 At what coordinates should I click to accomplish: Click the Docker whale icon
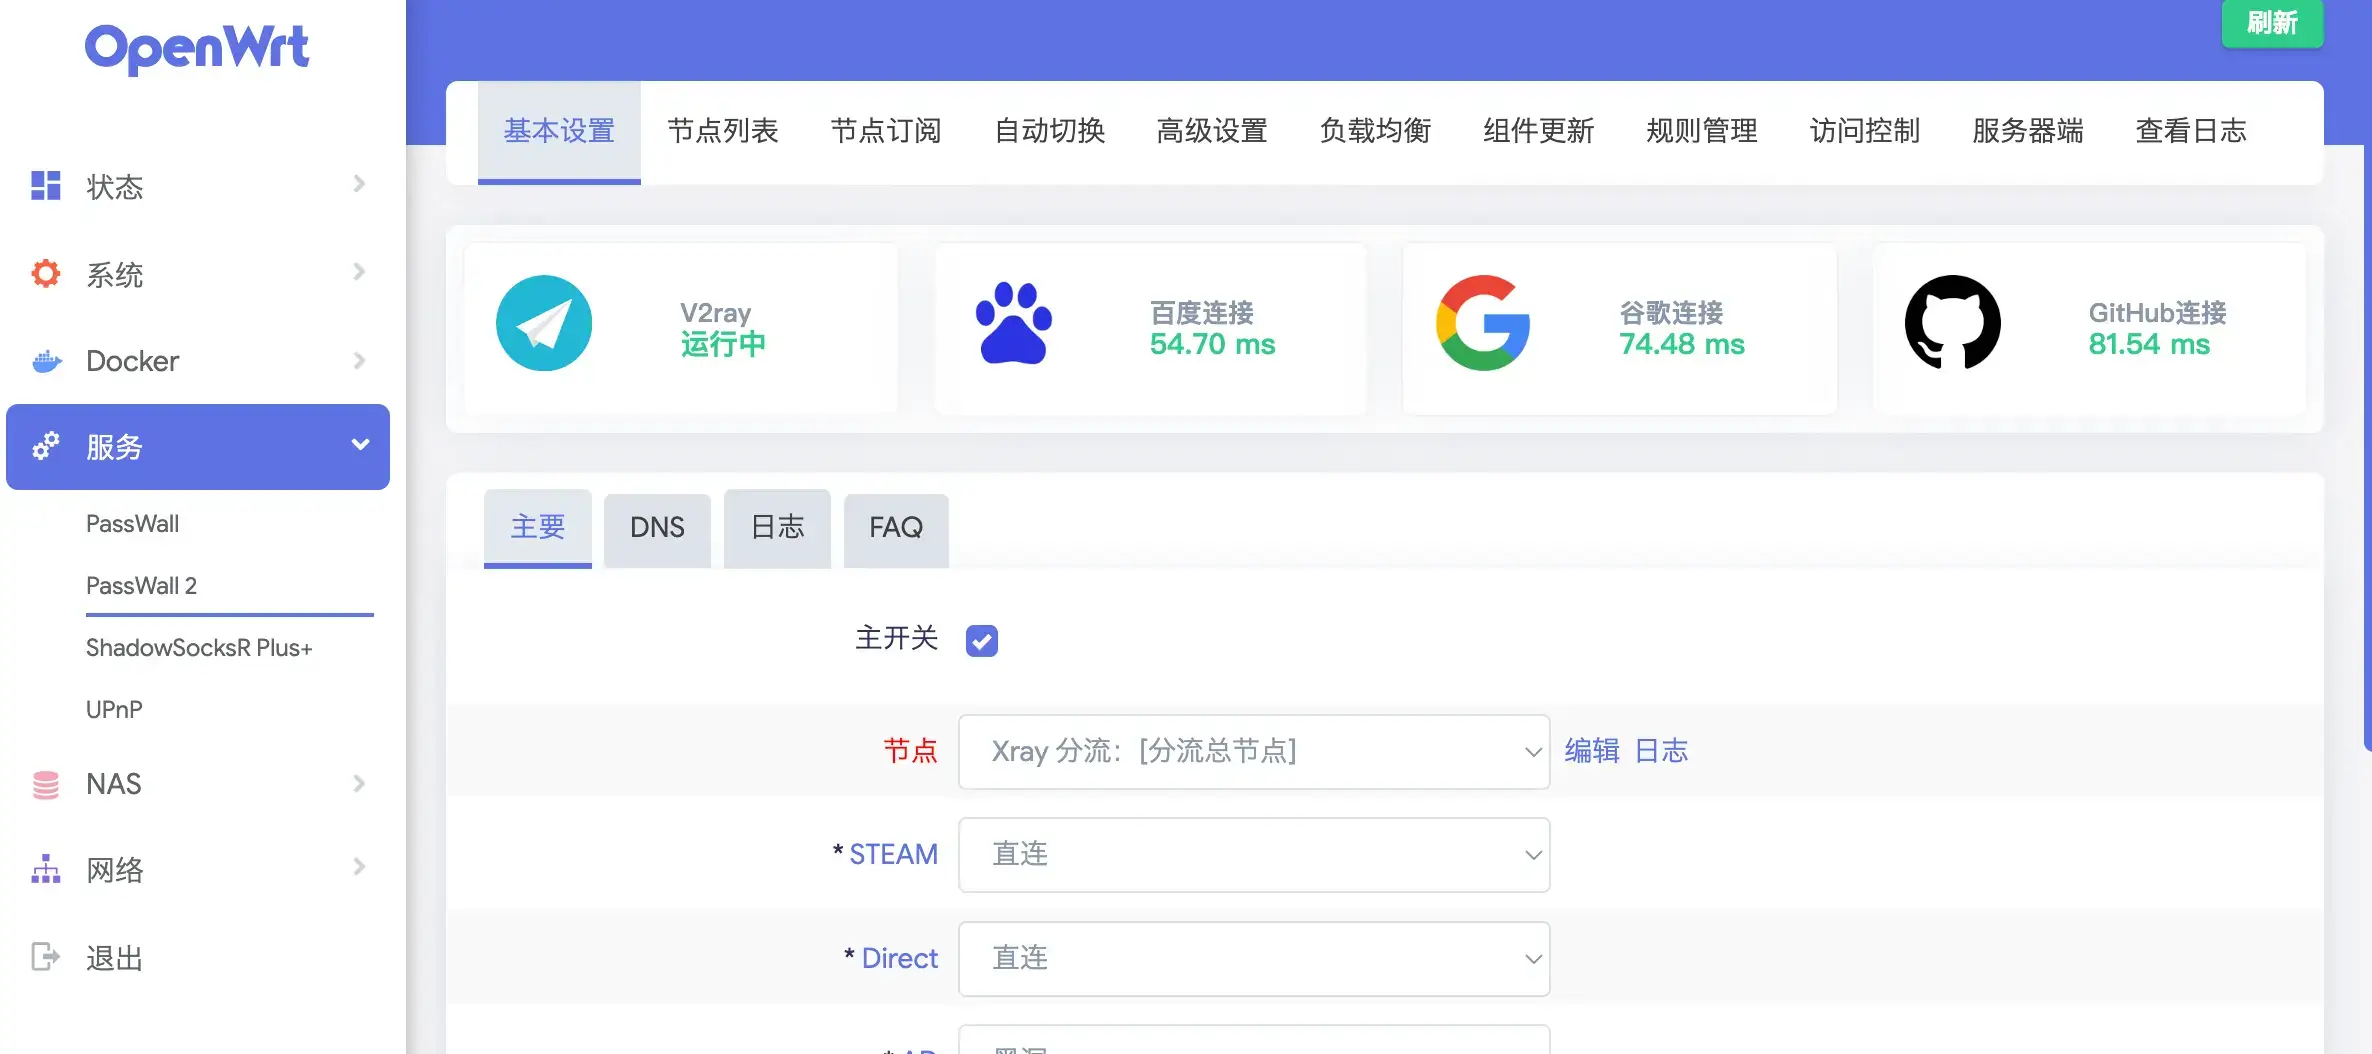tap(46, 361)
